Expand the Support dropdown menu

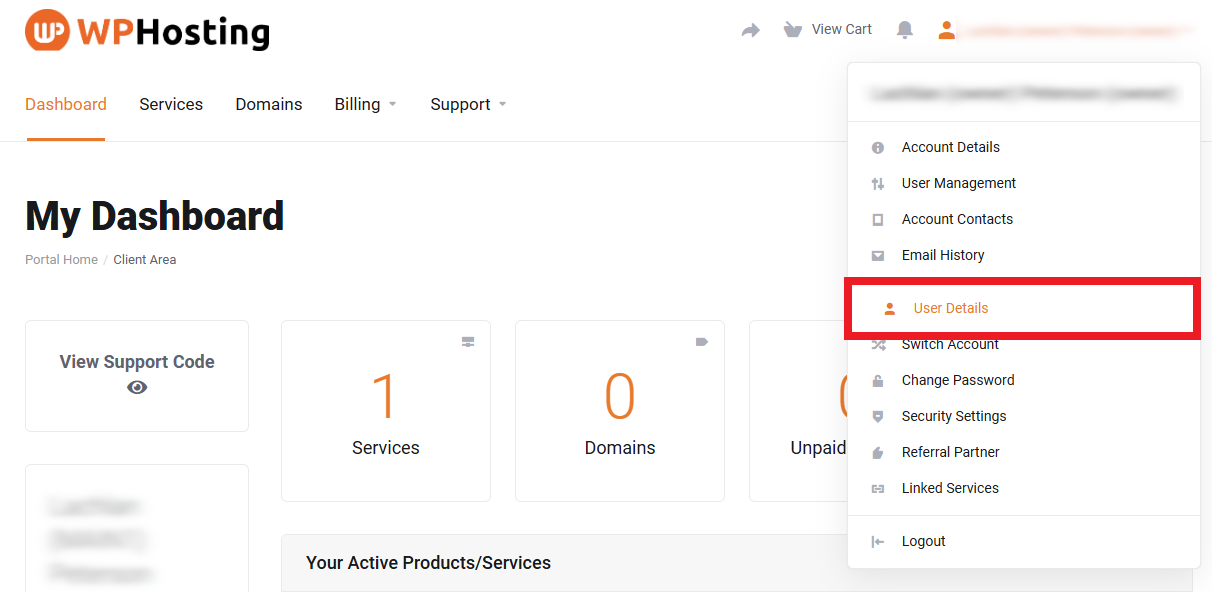(x=468, y=104)
